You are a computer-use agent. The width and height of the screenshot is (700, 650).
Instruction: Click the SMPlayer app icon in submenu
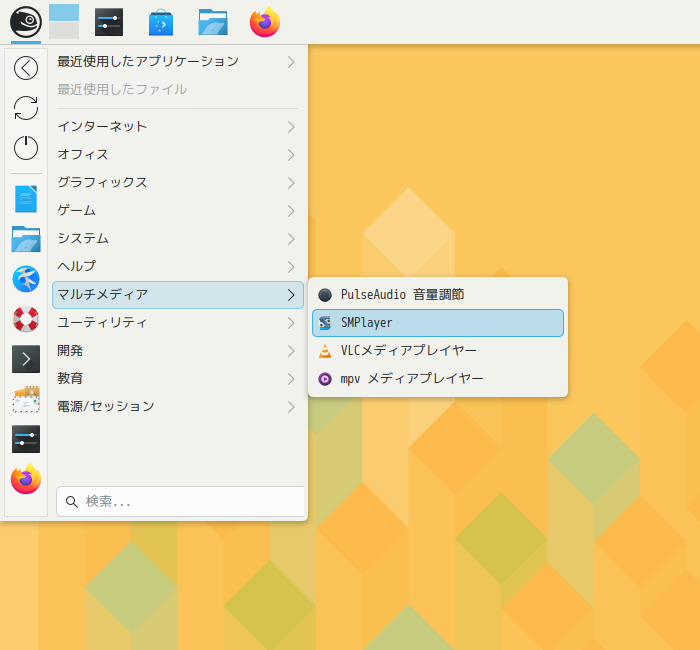pyautogui.click(x=325, y=323)
